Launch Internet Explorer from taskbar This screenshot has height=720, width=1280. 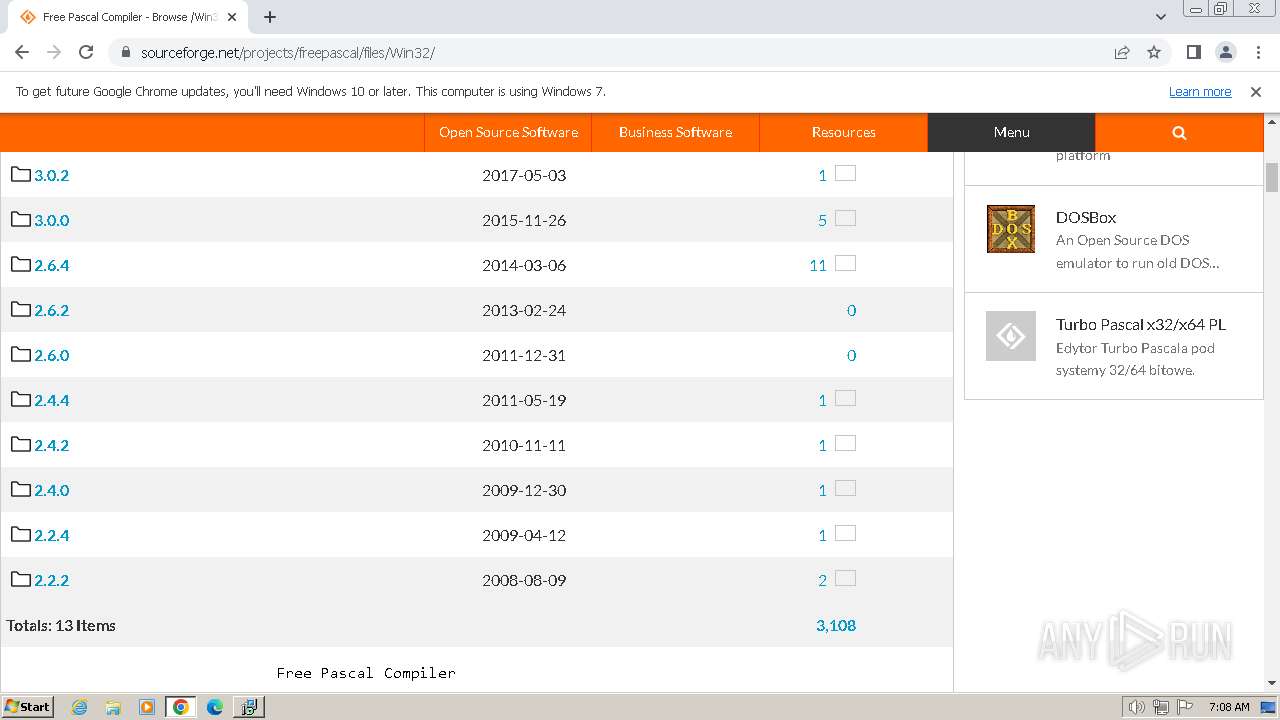[x=80, y=707]
